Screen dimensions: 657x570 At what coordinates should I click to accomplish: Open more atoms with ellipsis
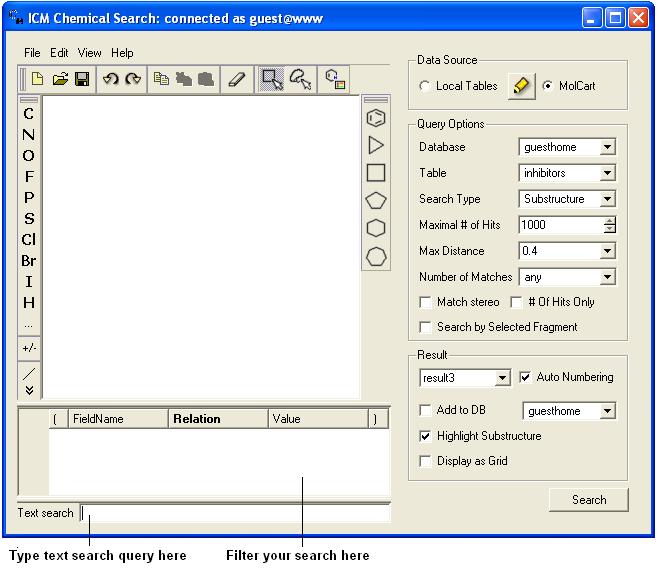(28, 325)
